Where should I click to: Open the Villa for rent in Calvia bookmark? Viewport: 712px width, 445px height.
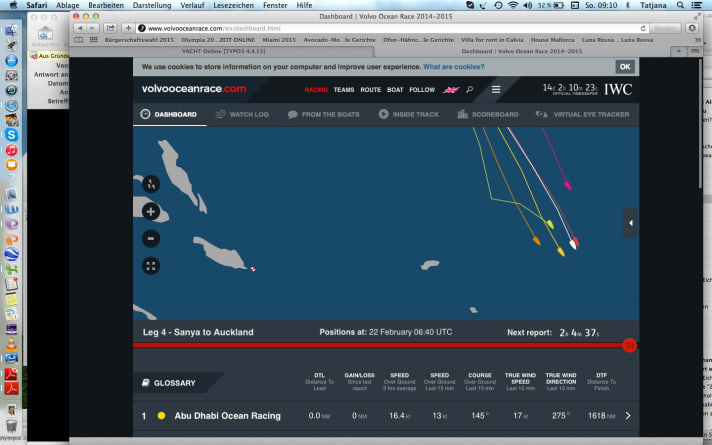point(492,40)
